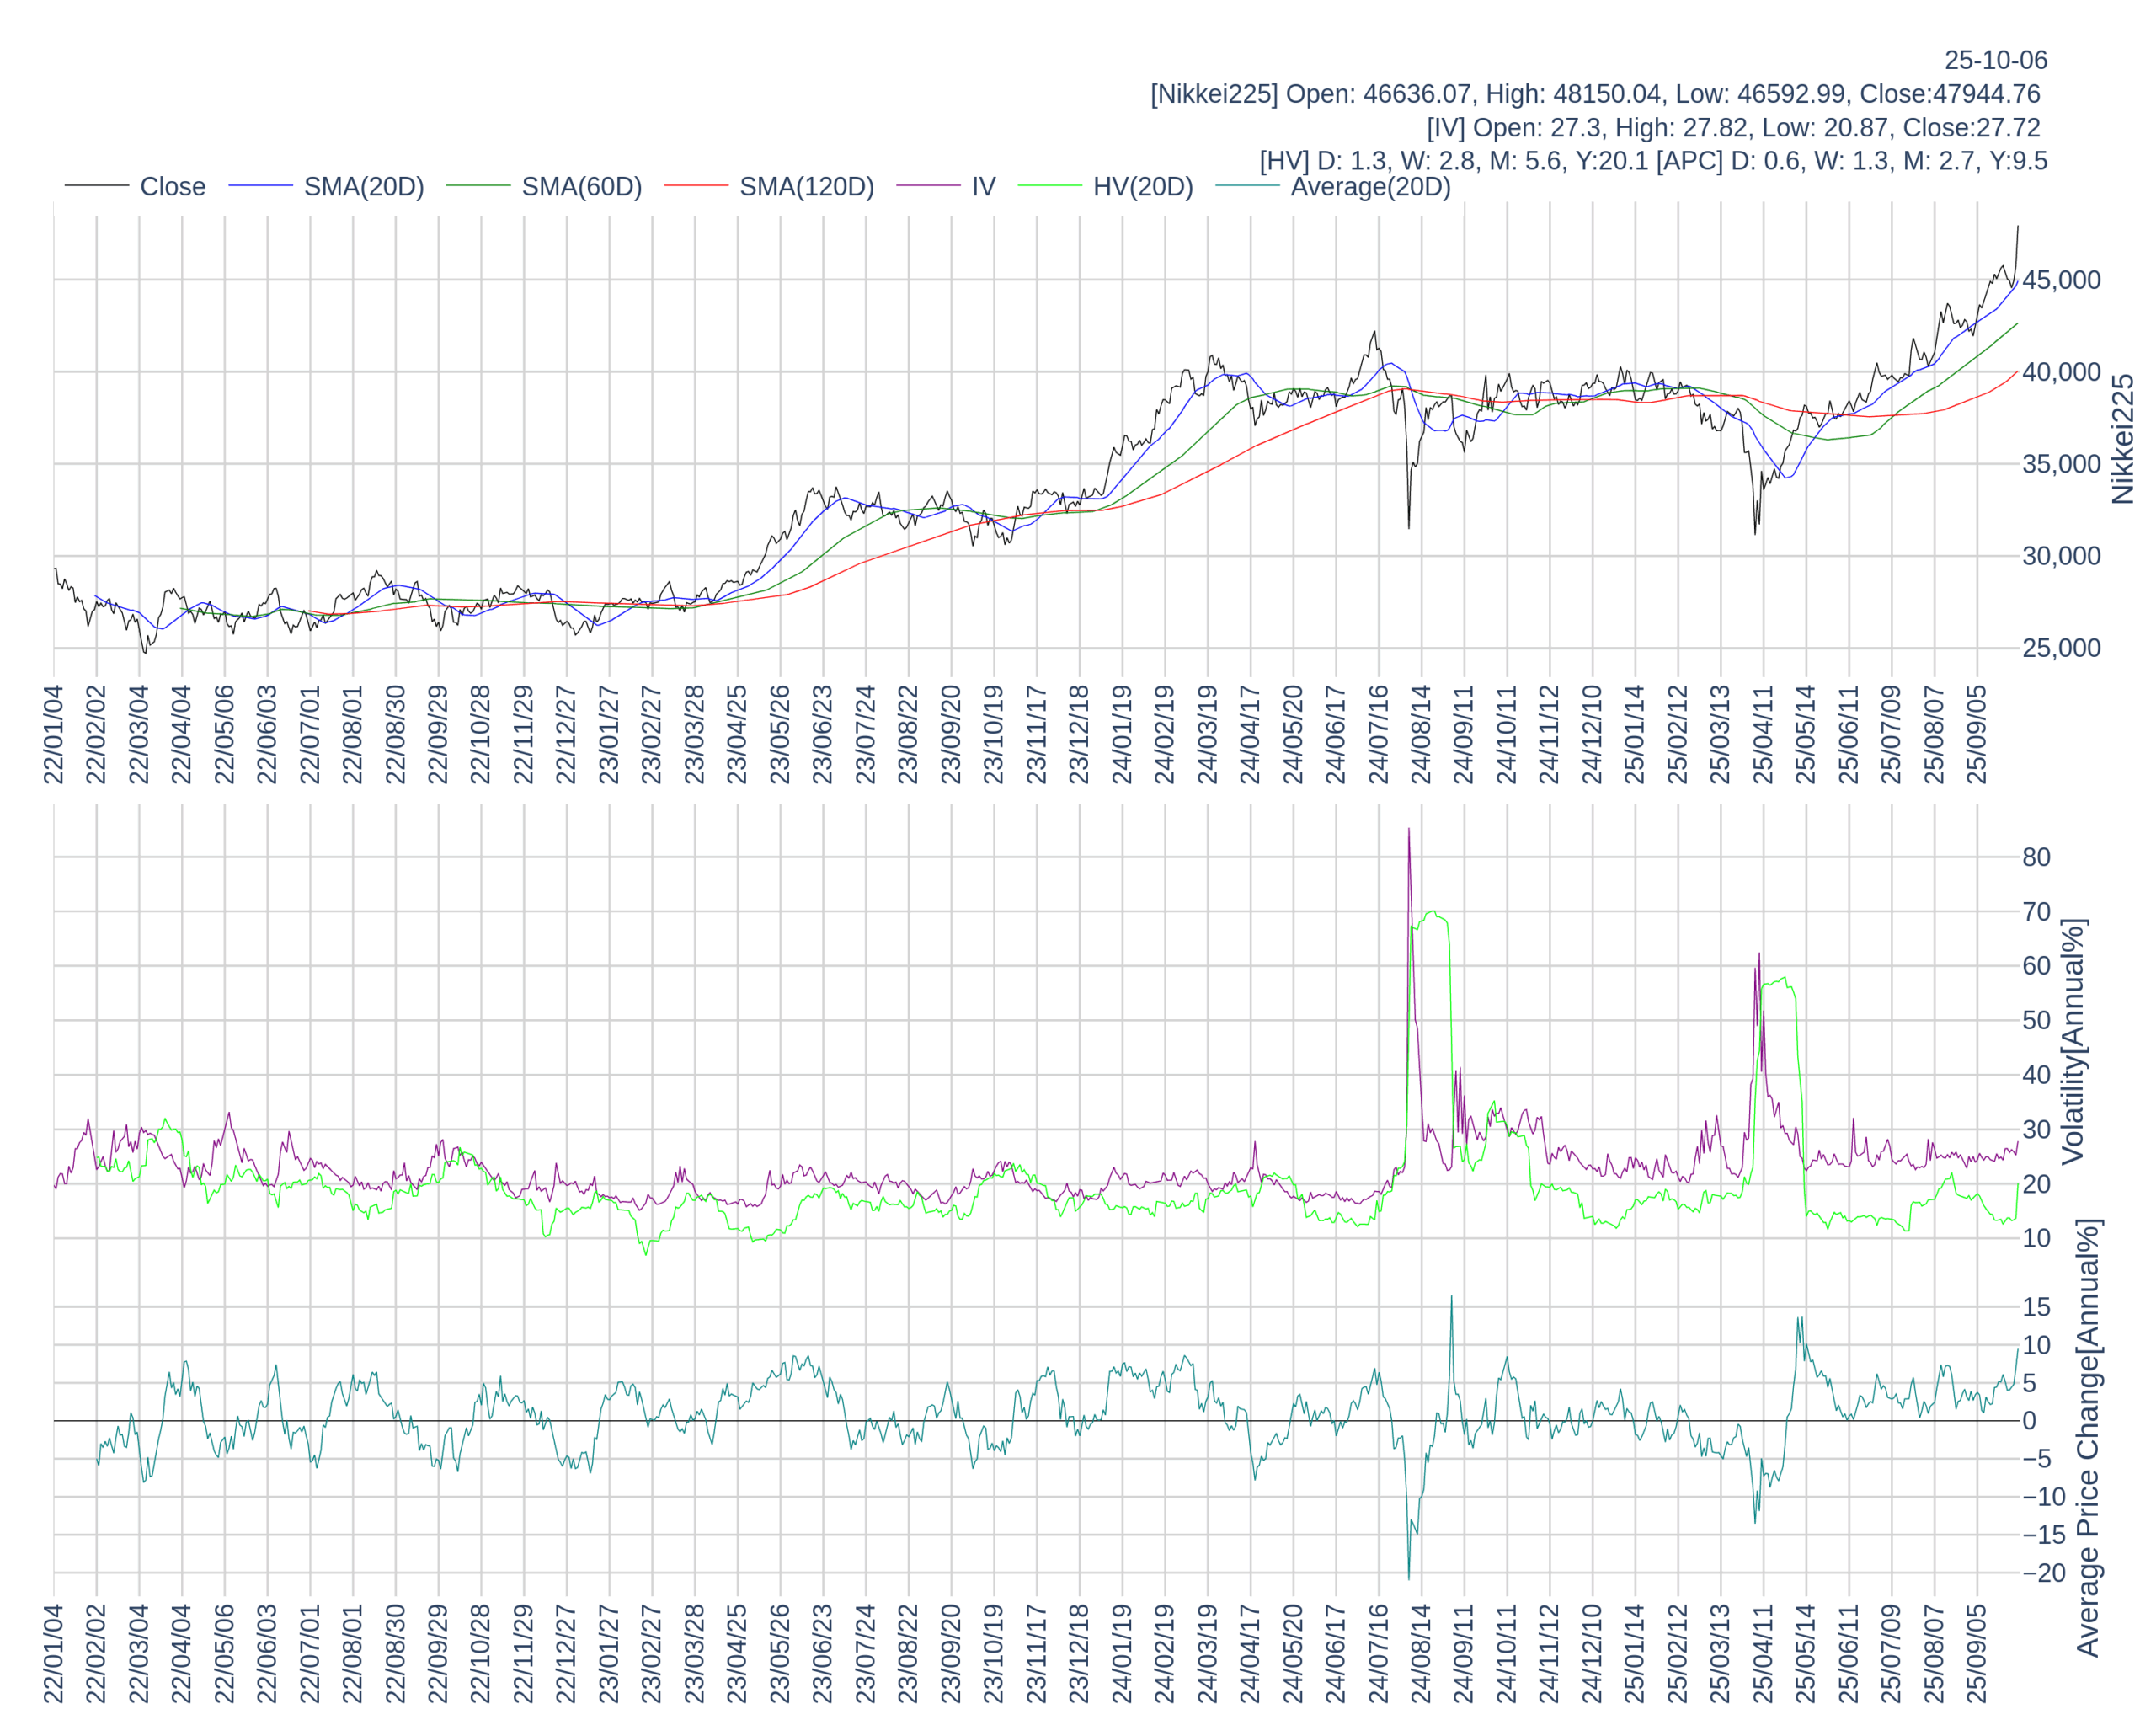Click the HV and APC summary line
The height and width of the screenshot is (1725, 2156).
point(1652,161)
